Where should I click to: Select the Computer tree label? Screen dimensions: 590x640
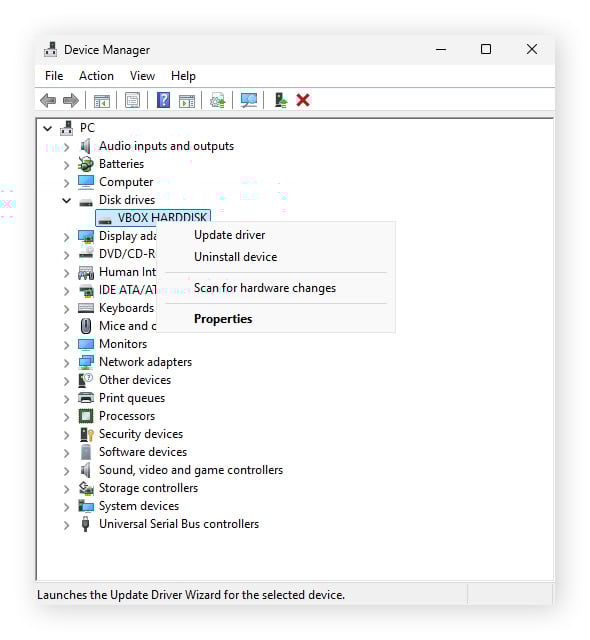(126, 182)
